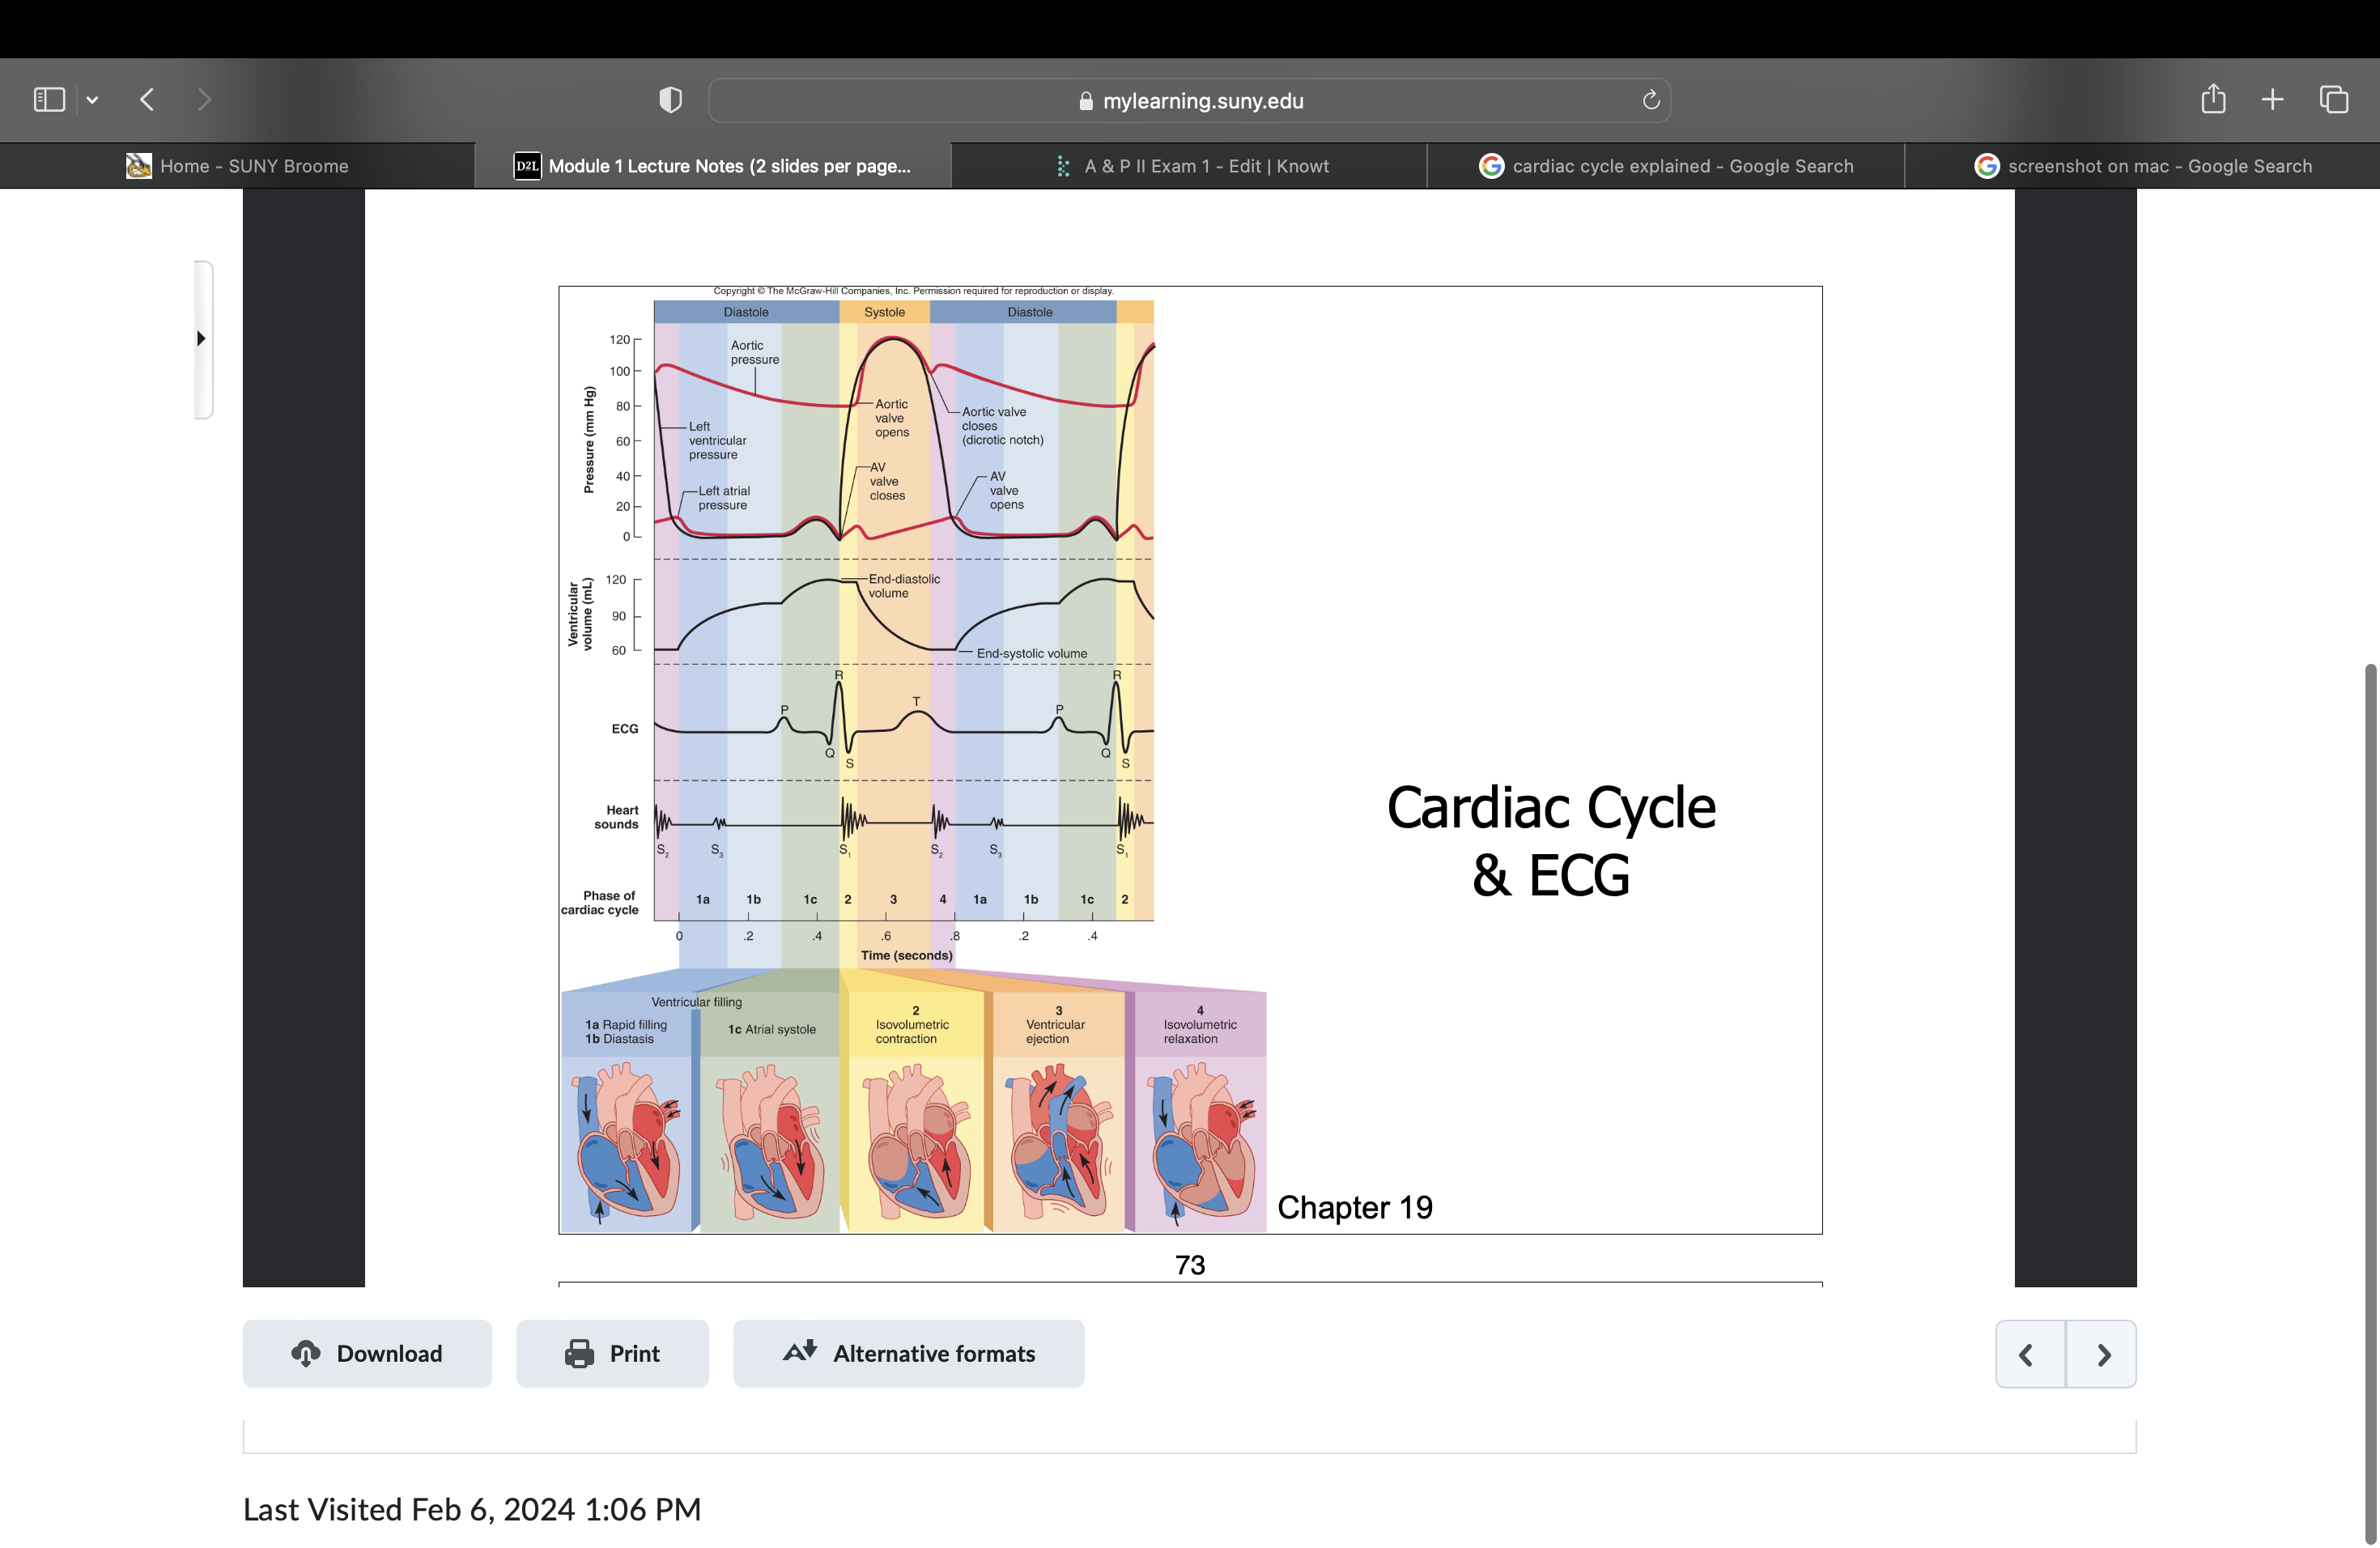Screen dimensions: 2380x1548
Task: Go to the previous content item
Action: coord(2030,1354)
